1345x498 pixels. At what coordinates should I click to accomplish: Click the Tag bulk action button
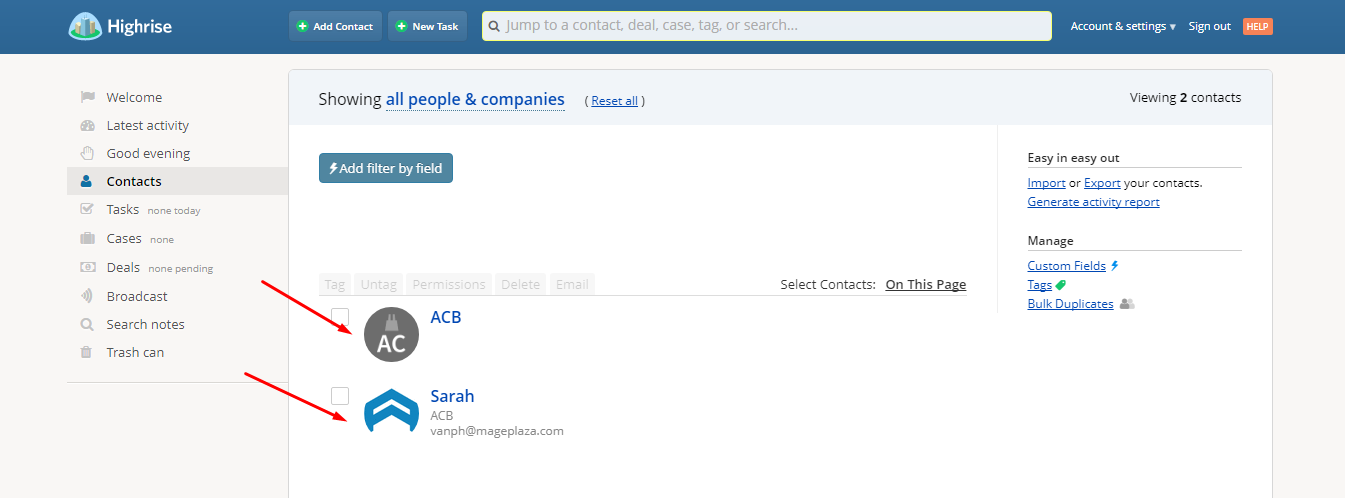coord(335,284)
